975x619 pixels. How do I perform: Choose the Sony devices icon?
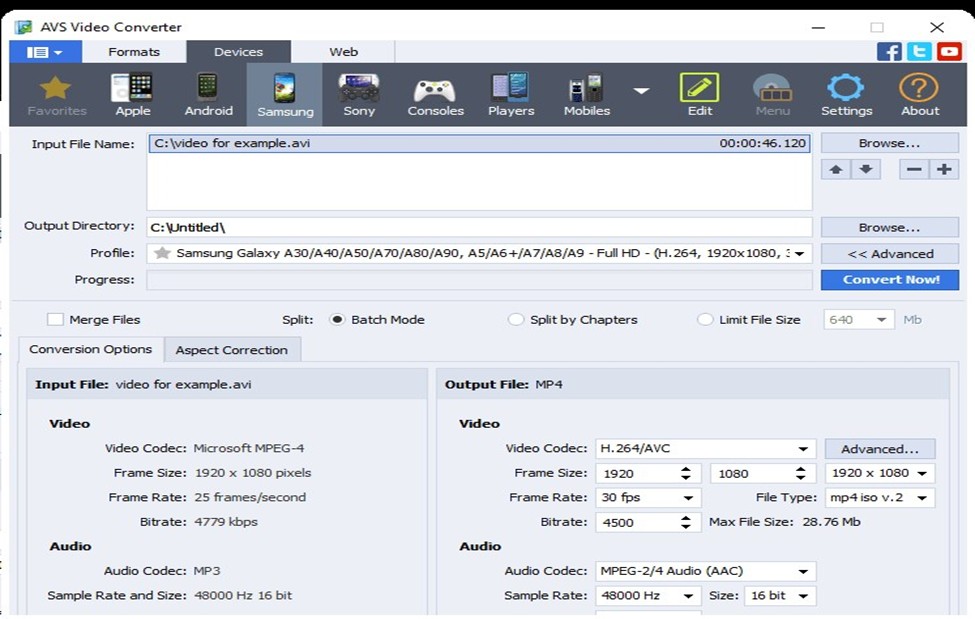[359, 95]
